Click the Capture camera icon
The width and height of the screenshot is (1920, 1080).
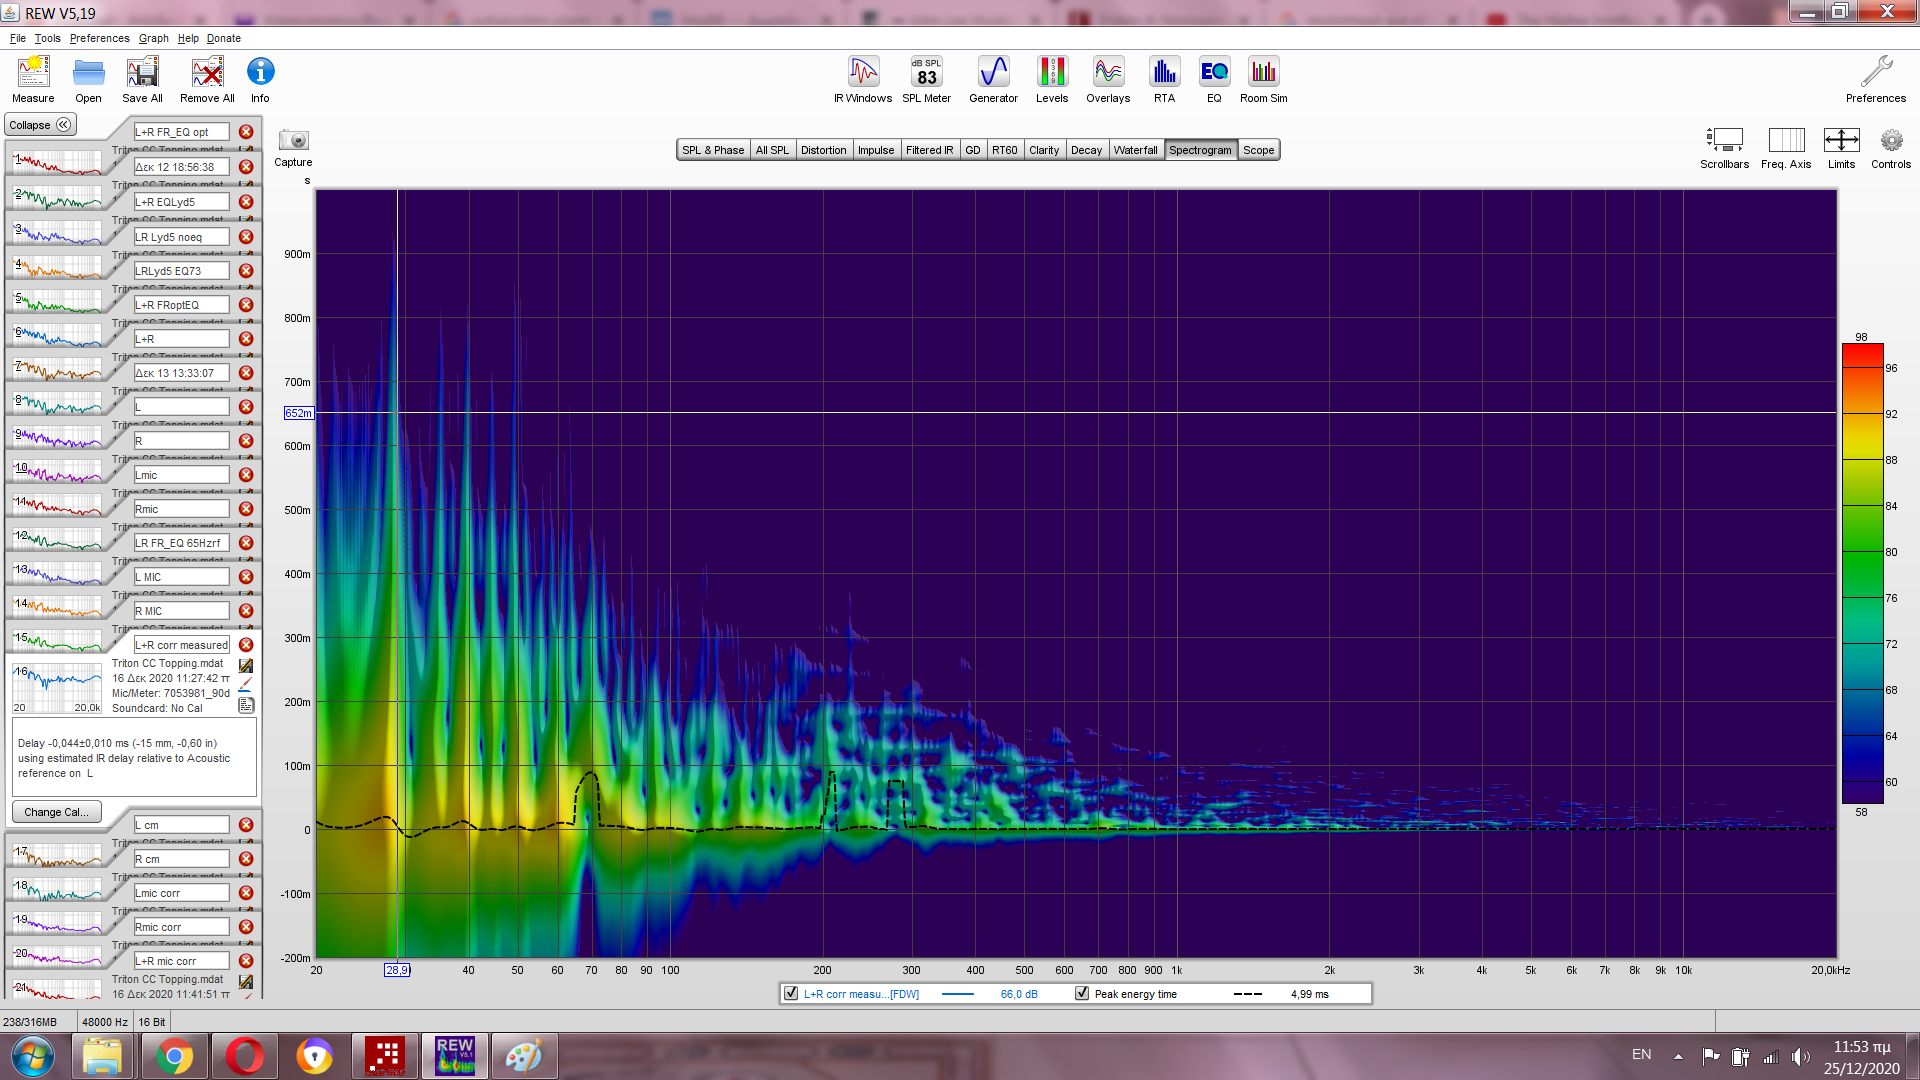click(x=294, y=141)
